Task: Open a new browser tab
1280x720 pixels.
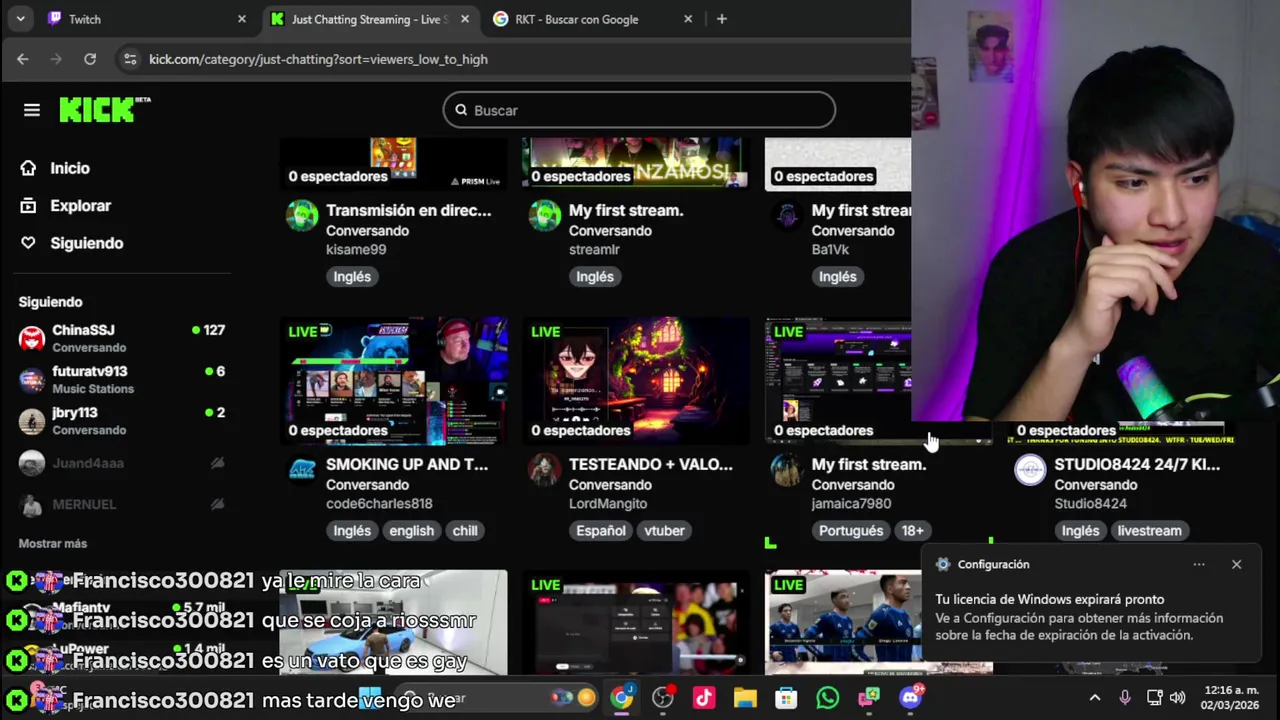Action: [722, 19]
